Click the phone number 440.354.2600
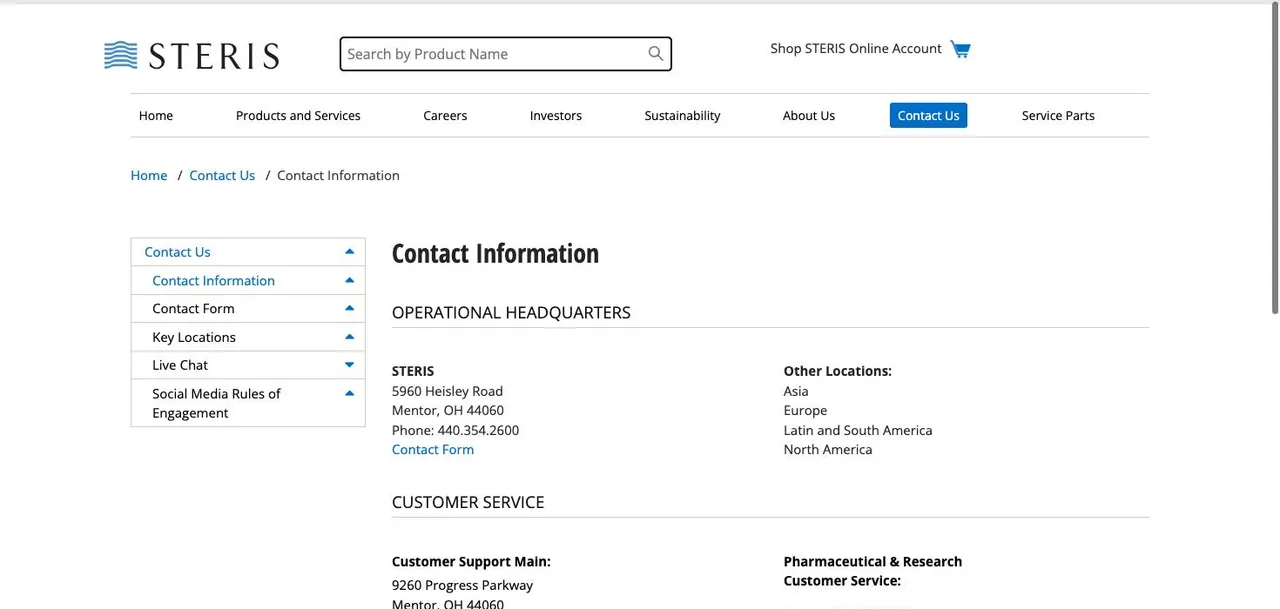Image resolution: width=1280 pixels, height=609 pixels. [x=478, y=430]
